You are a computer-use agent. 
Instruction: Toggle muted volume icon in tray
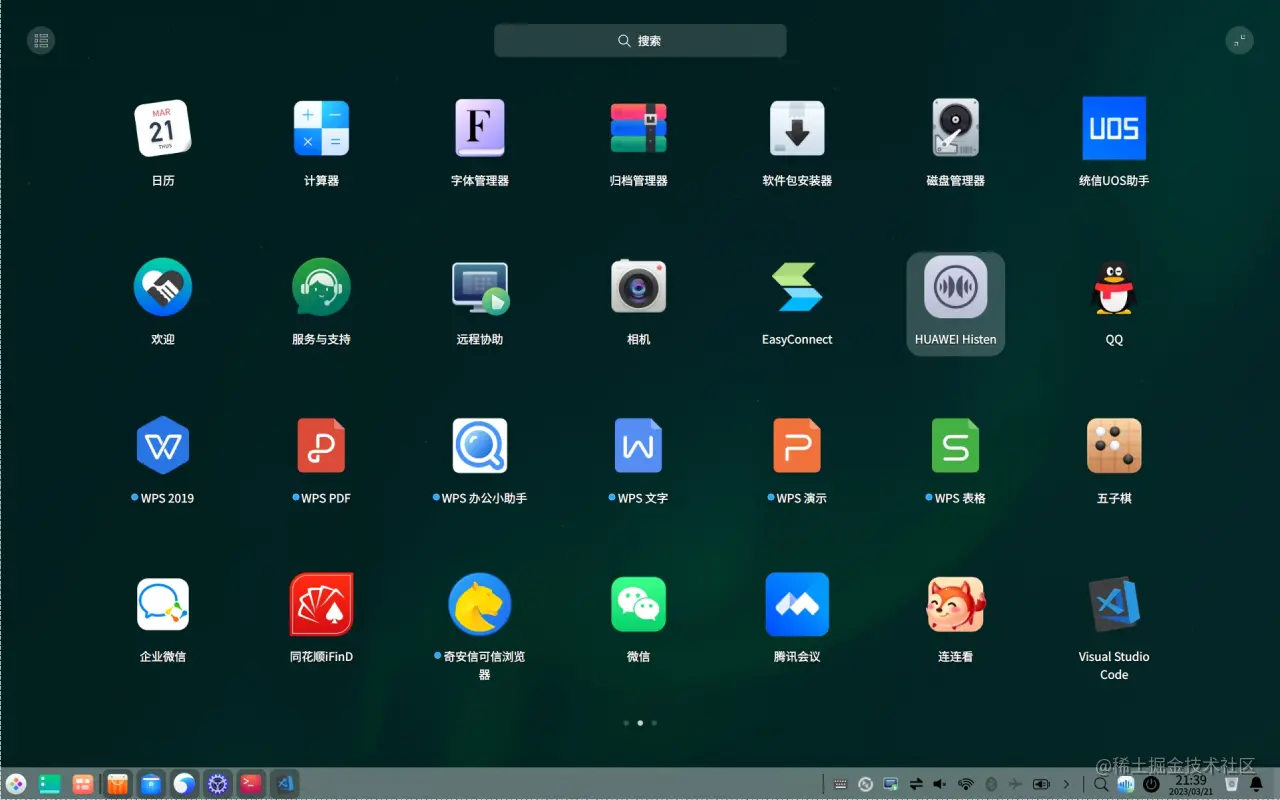coord(940,784)
